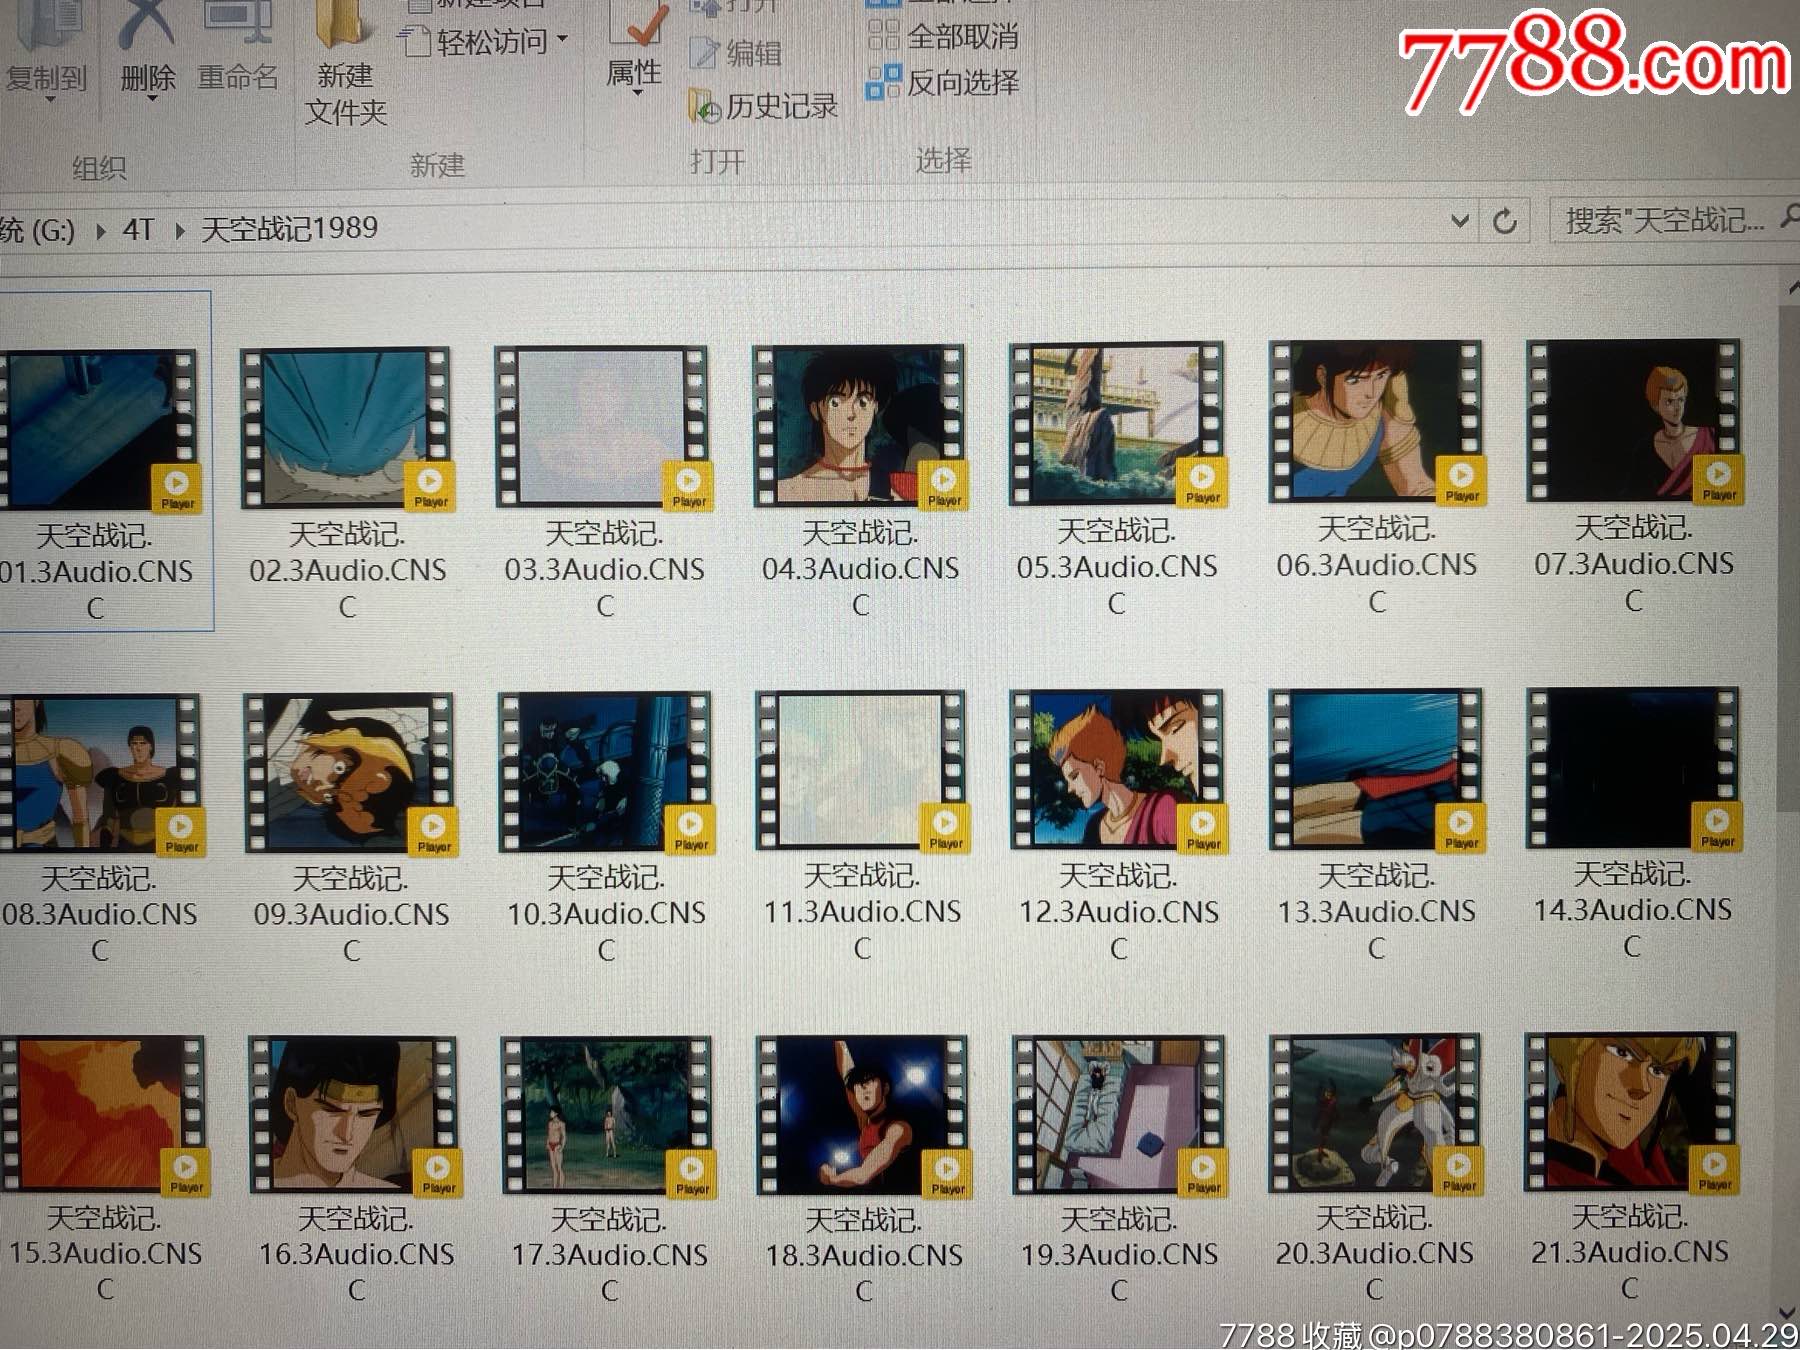The image size is (1800, 1350).
Task: Expand the chevron after the (G:) breadcrumb
Action: click(100, 232)
